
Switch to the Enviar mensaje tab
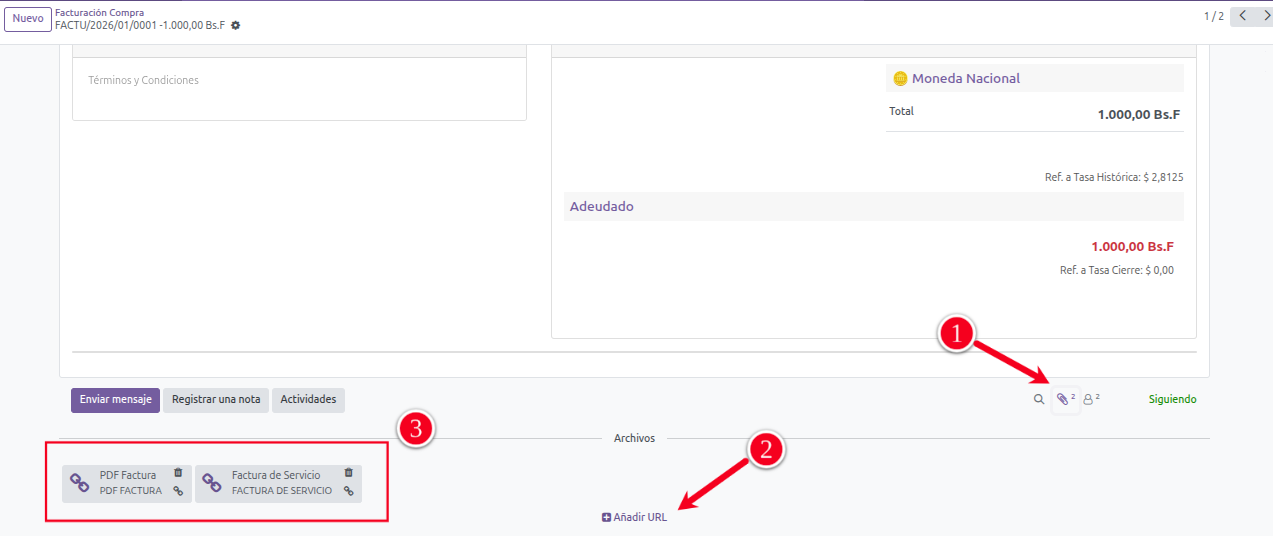pos(115,400)
